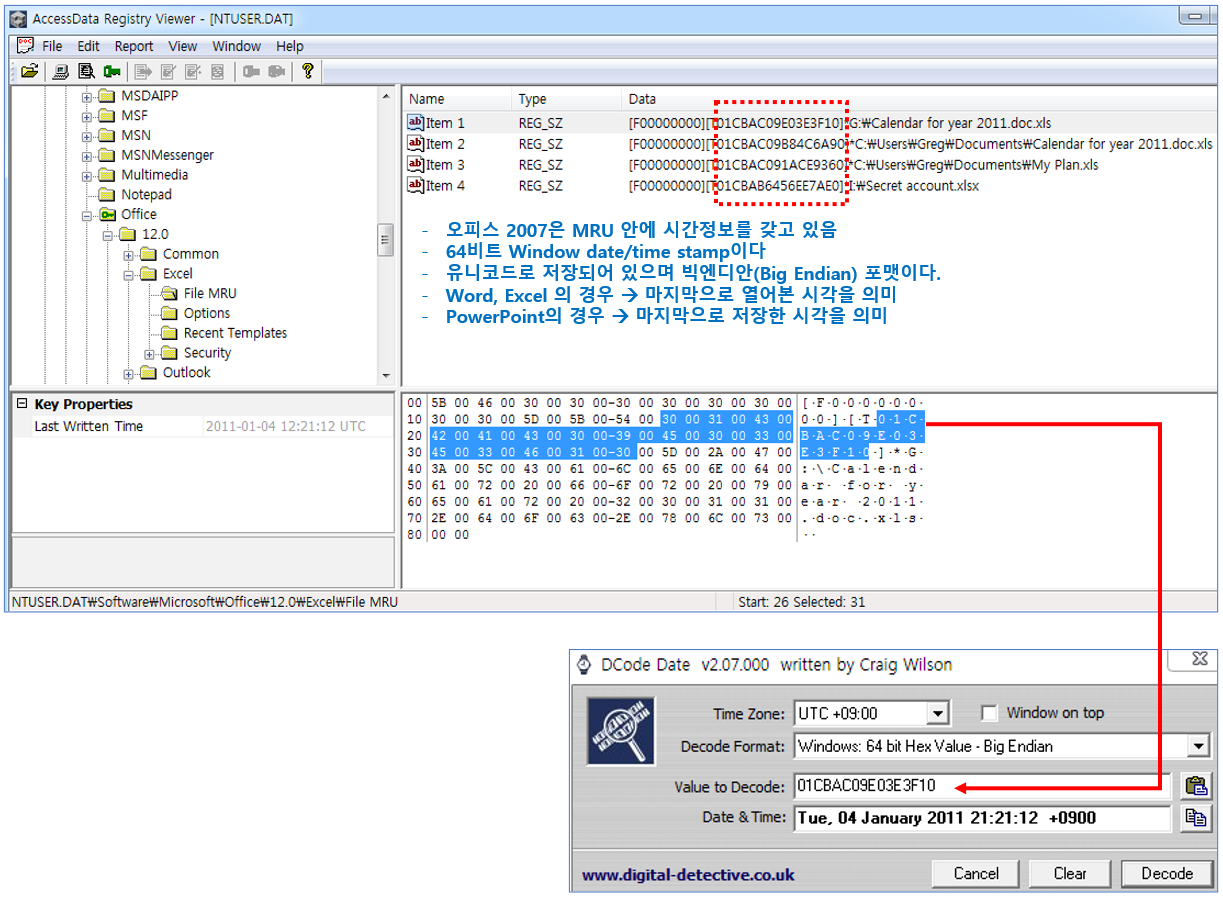Click the Open registry file toolbar icon
The image size is (1223, 898).
[30, 71]
